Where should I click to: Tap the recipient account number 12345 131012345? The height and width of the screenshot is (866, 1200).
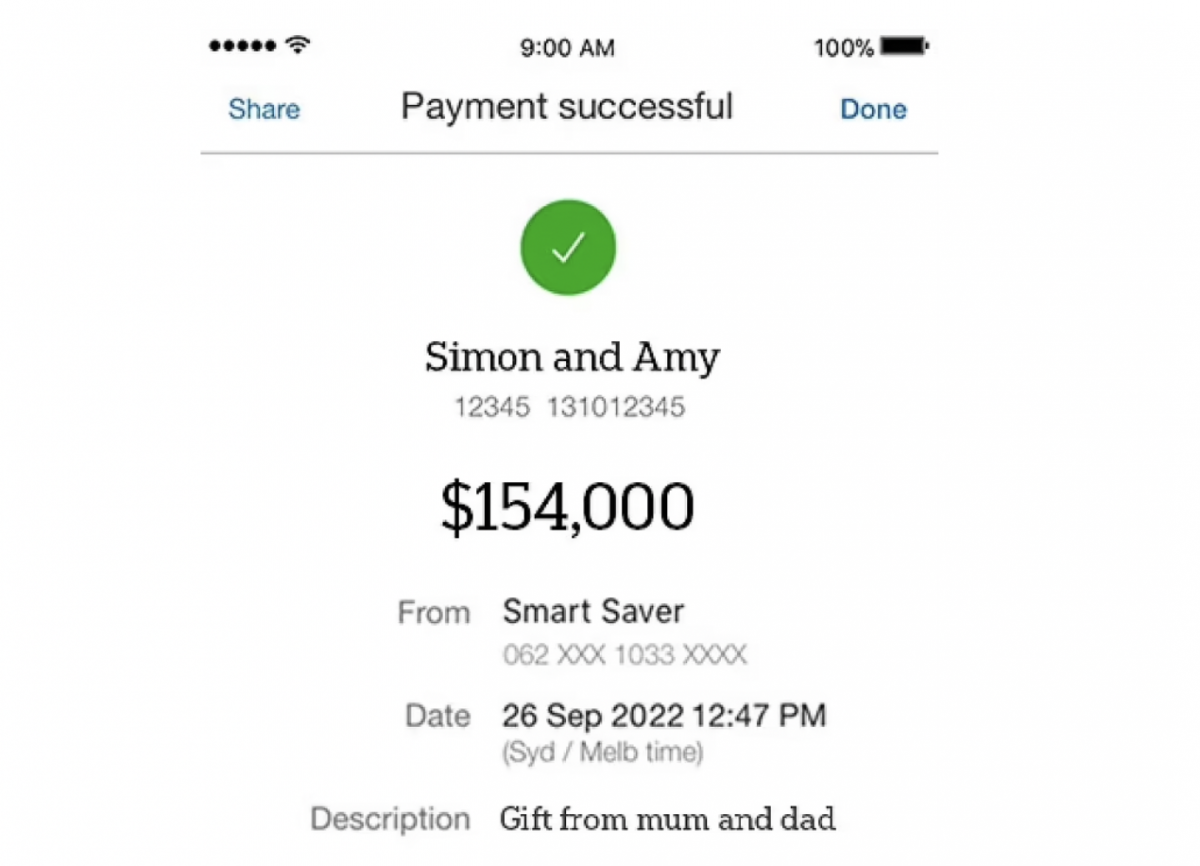tap(570, 407)
